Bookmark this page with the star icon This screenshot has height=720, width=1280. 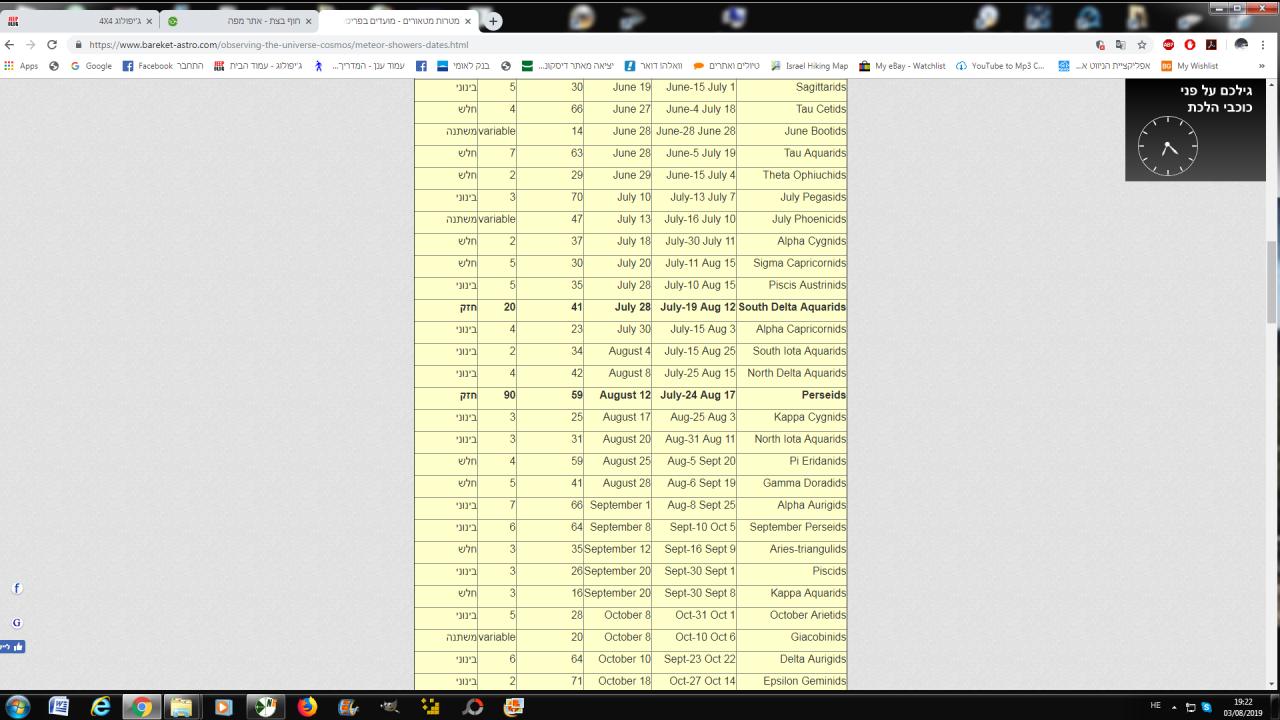pyautogui.click(x=1141, y=45)
